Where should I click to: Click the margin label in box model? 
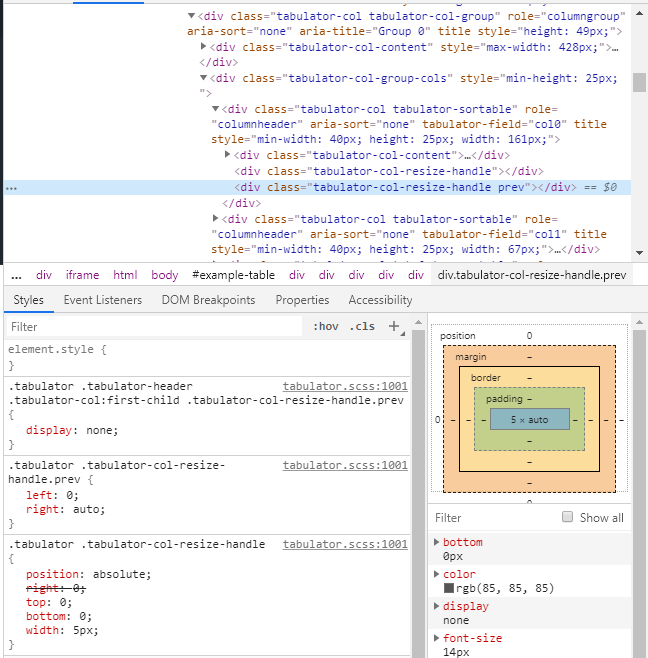click(x=470, y=357)
